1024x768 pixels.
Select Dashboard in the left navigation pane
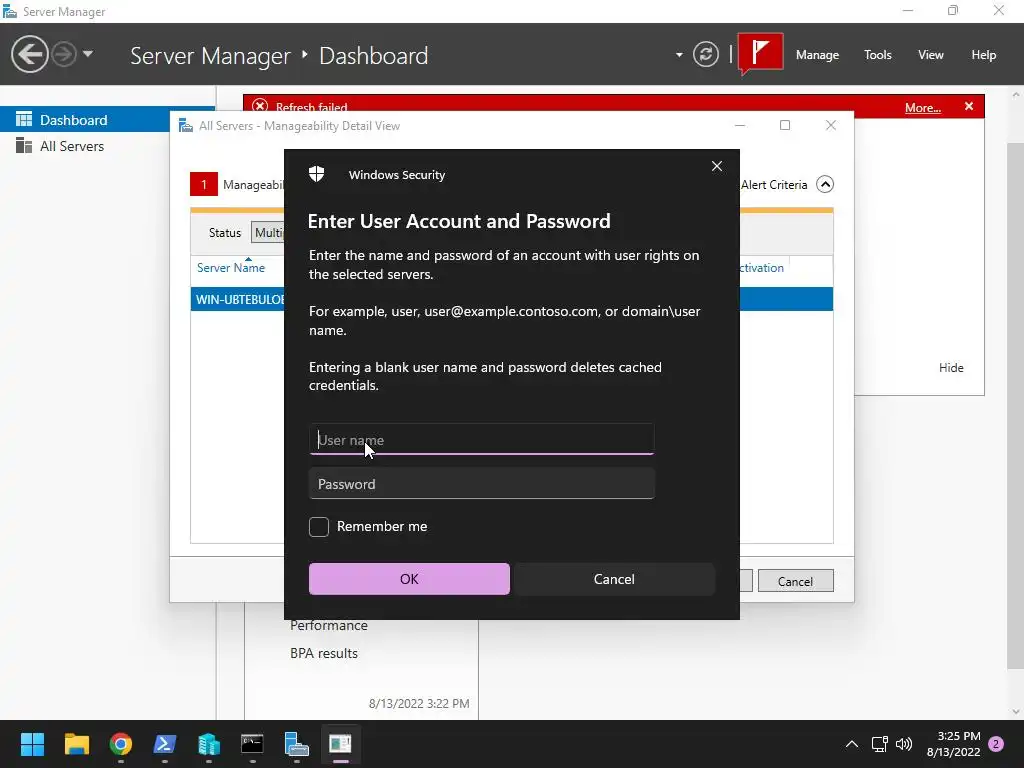[x=85, y=120]
